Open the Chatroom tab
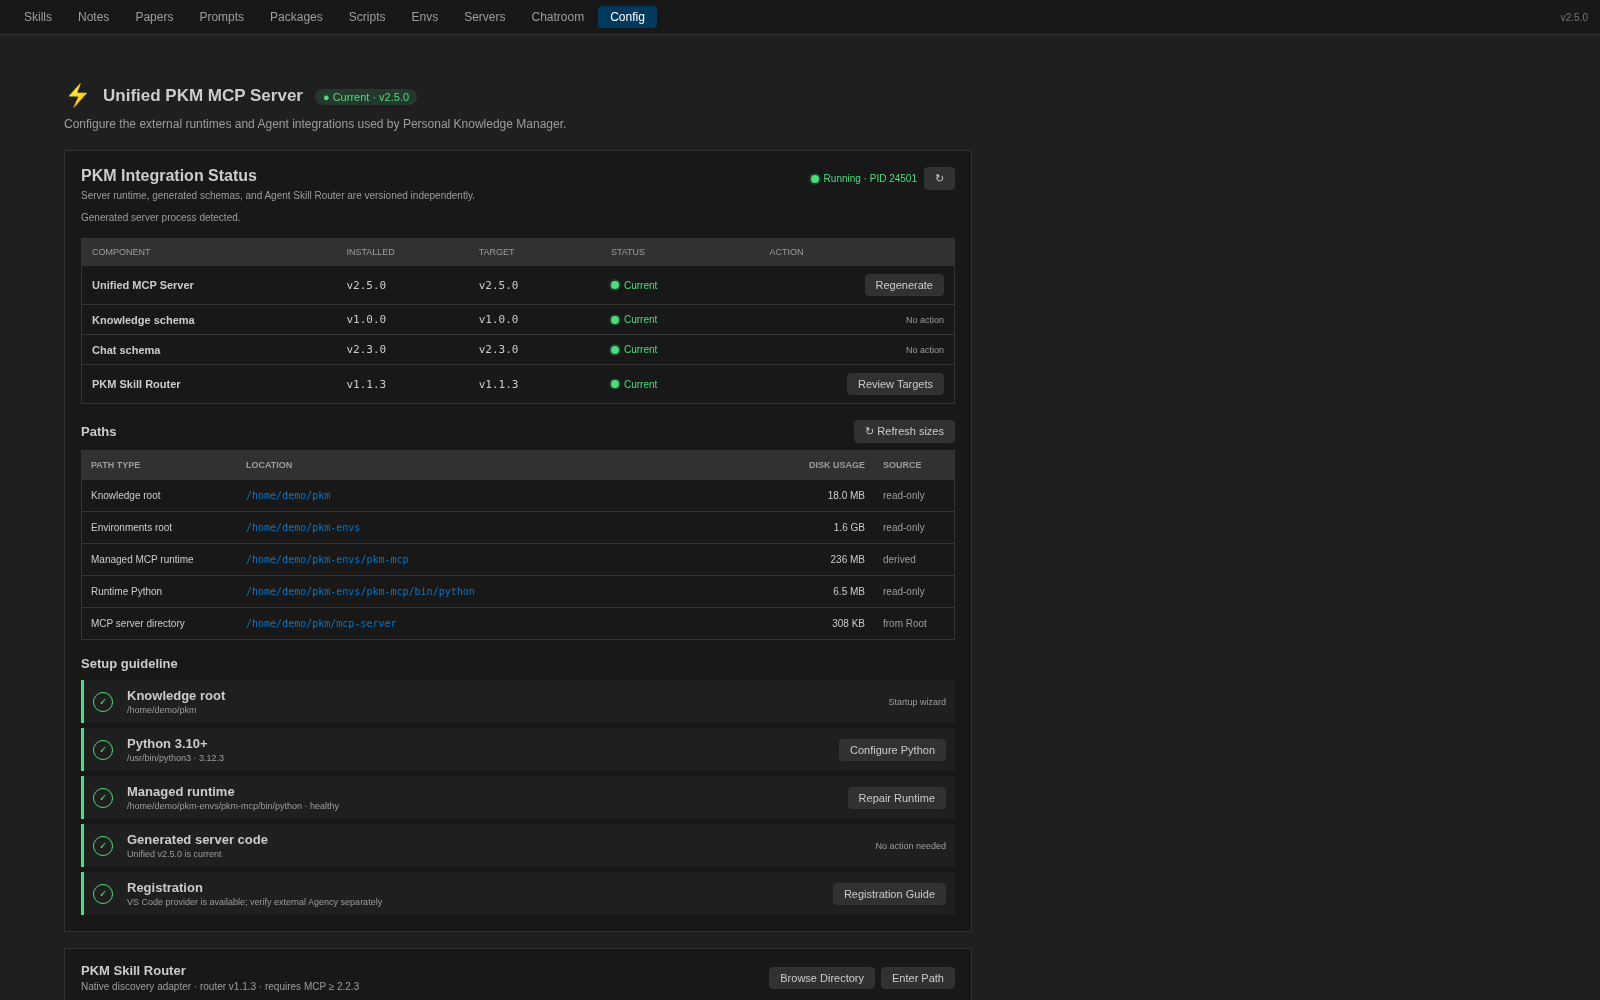The image size is (1600, 1000). (558, 17)
